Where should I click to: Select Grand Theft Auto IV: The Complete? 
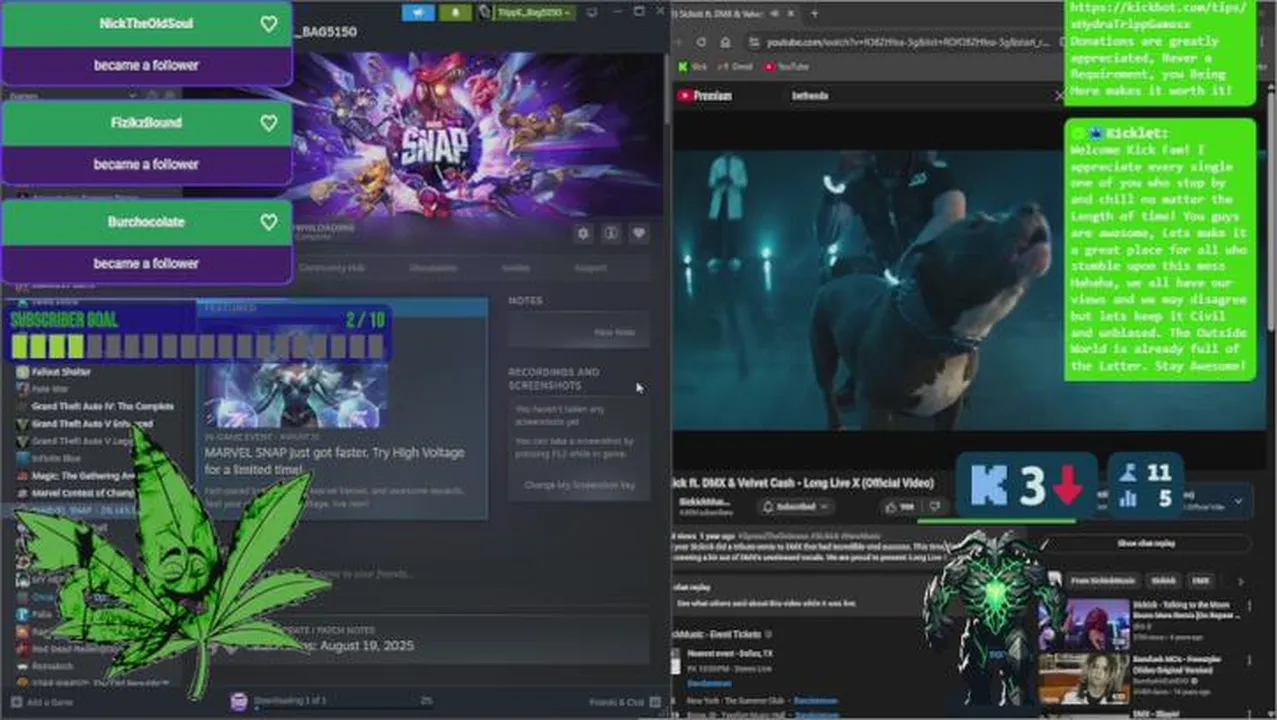102,406
